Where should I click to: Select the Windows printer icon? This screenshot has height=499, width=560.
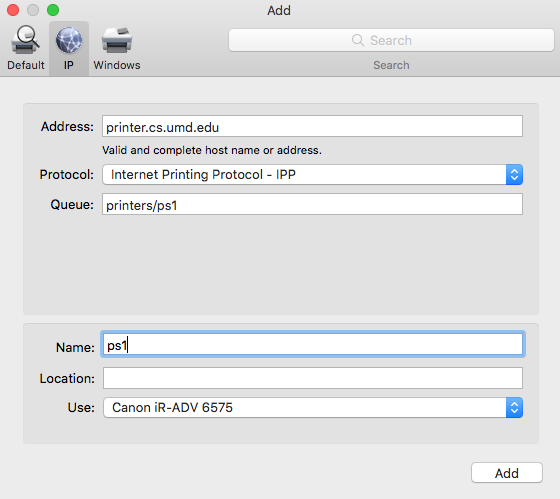point(117,40)
